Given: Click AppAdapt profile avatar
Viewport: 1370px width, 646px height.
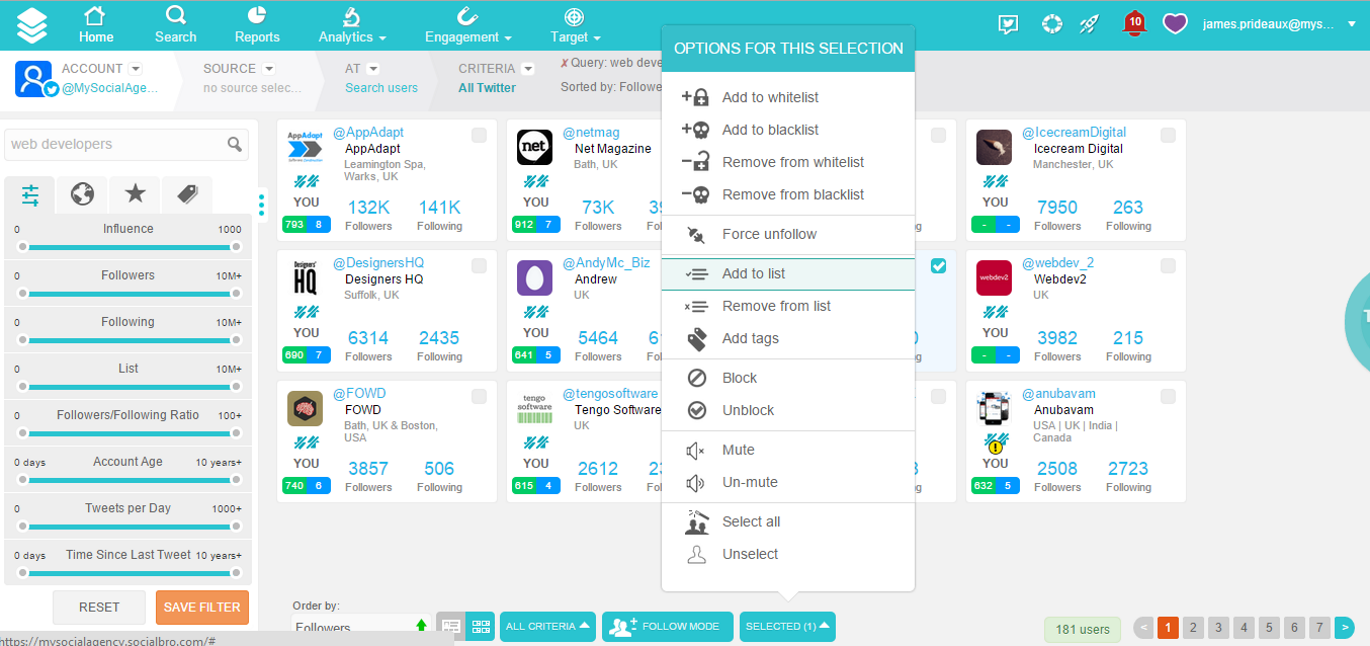Looking at the screenshot, I should [304, 147].
